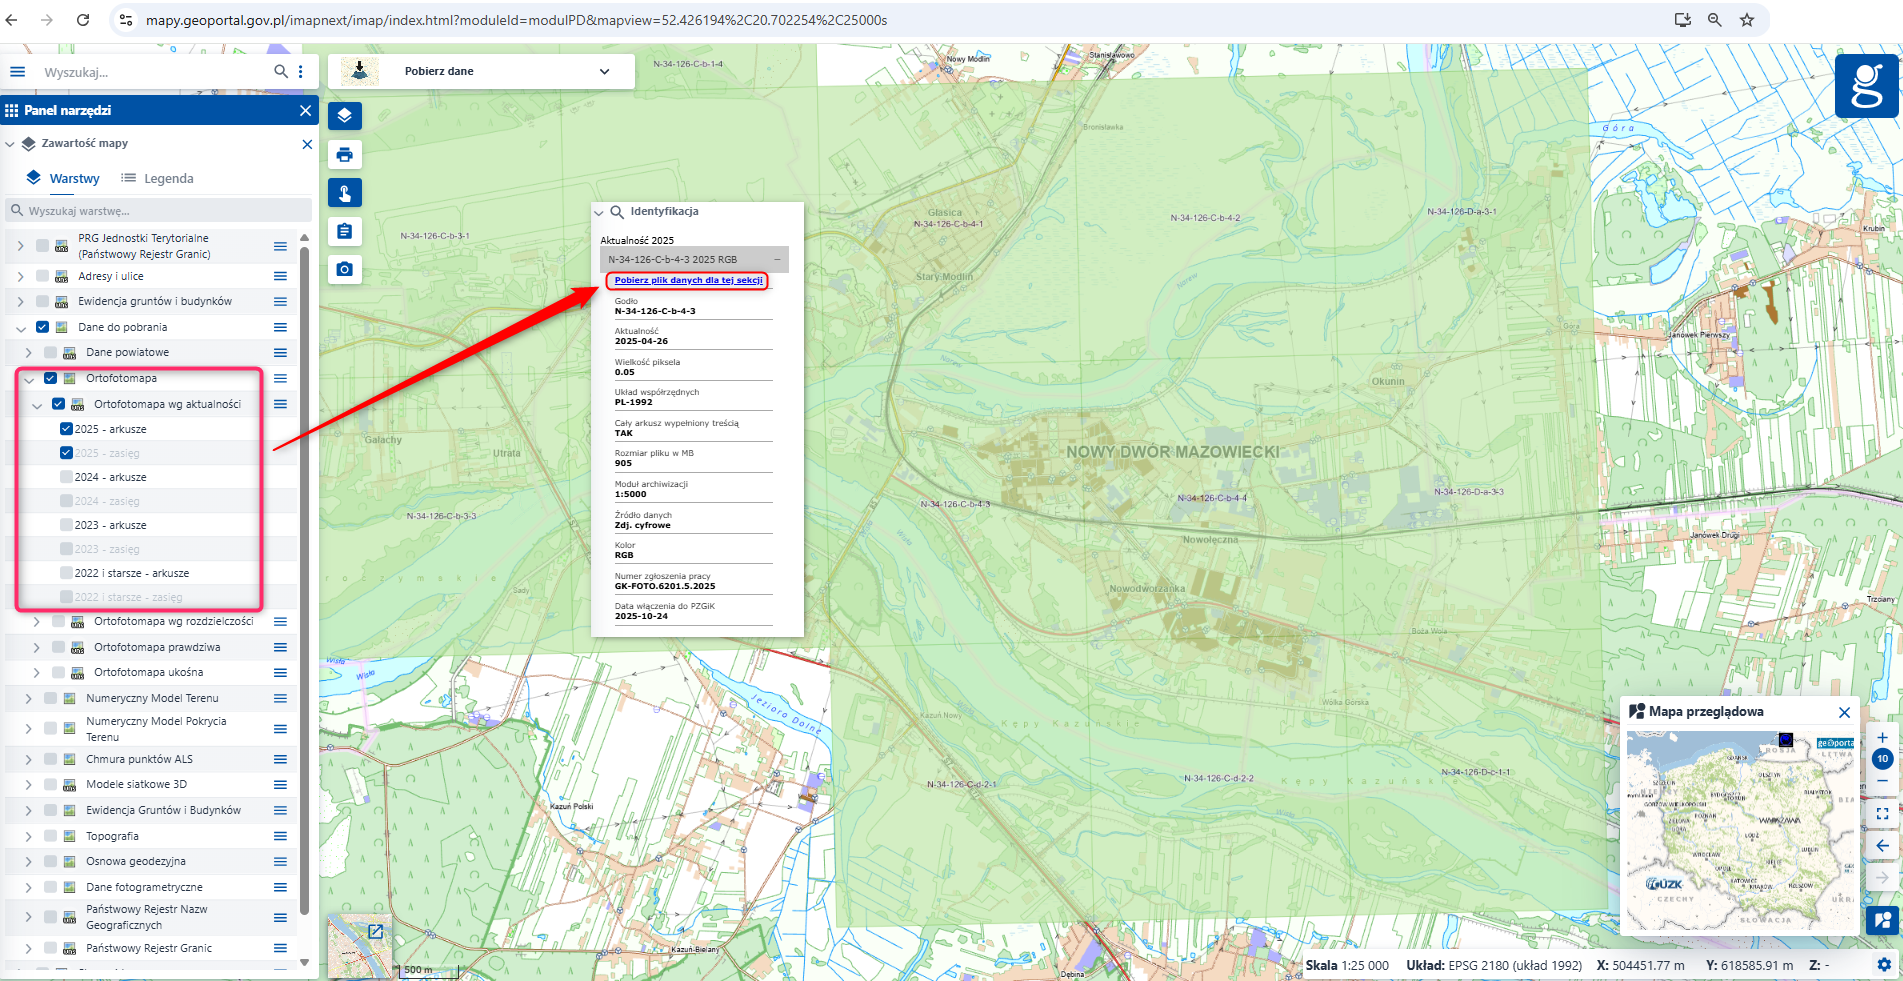Click the print map icon
Image resolution: width=1903 pixels, height=981 pixels.
(345, 154)
